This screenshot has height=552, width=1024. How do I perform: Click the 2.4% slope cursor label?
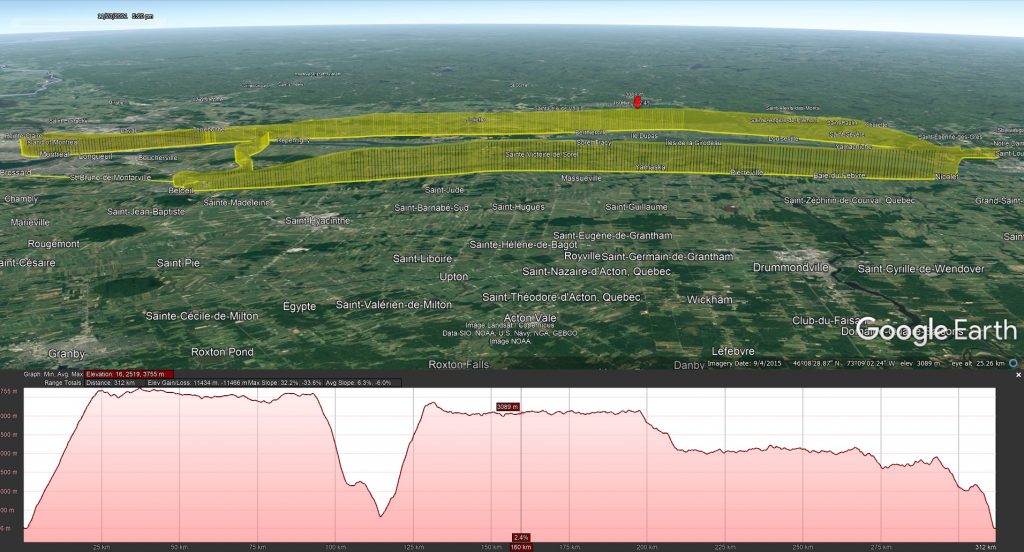pyautogui.click(x=521, y=538)
